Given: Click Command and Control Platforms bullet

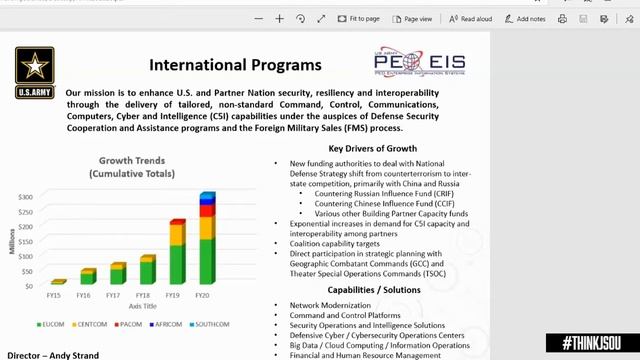Looking at the screenshot, I should (x=345, y=315).
